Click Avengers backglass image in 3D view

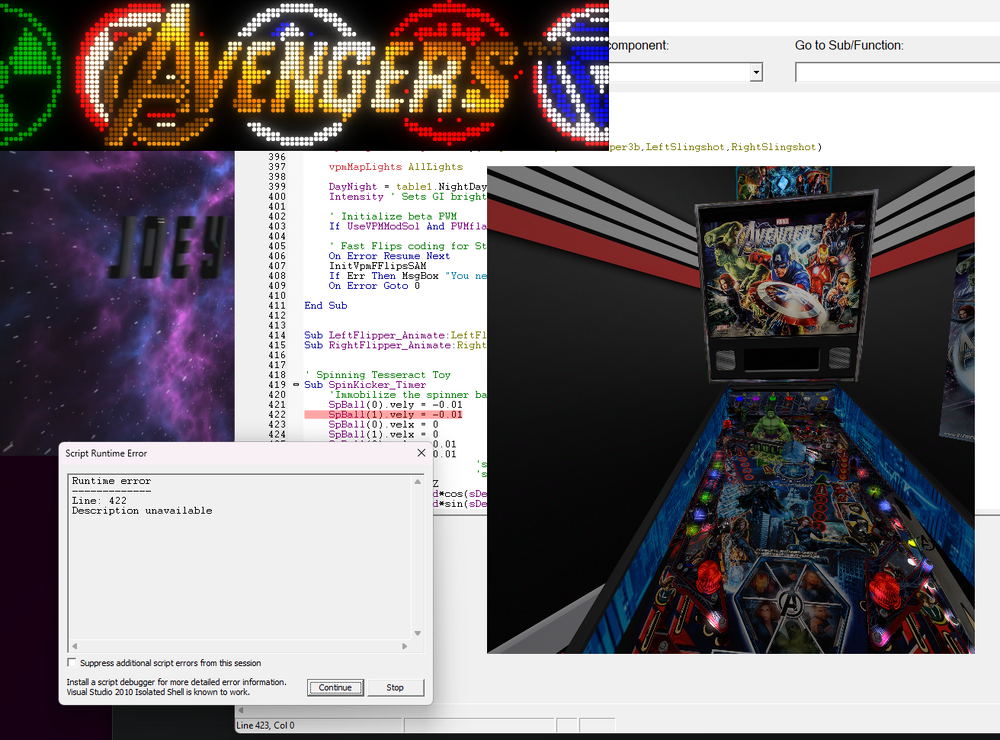point(787,274)
